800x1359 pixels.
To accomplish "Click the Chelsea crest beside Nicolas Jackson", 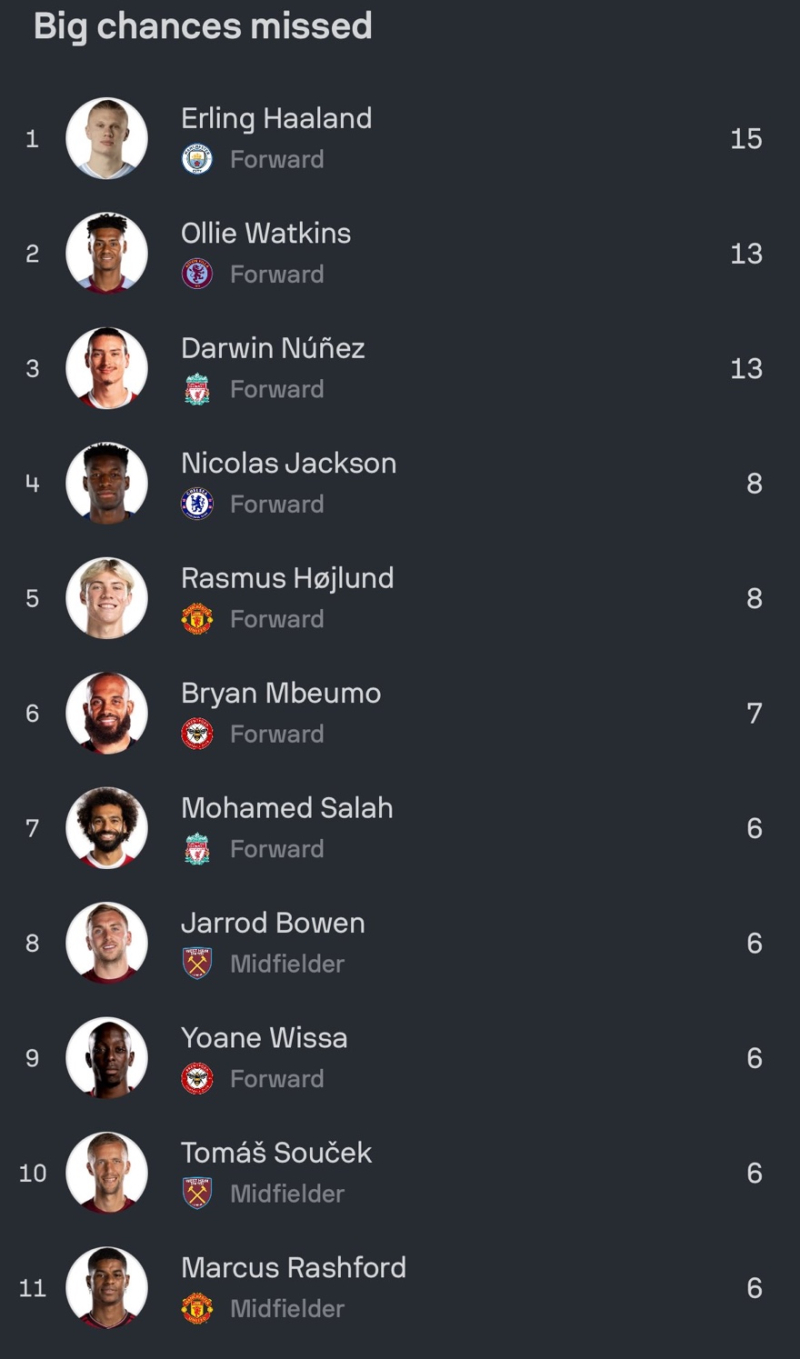I will (x=197, y=504).
